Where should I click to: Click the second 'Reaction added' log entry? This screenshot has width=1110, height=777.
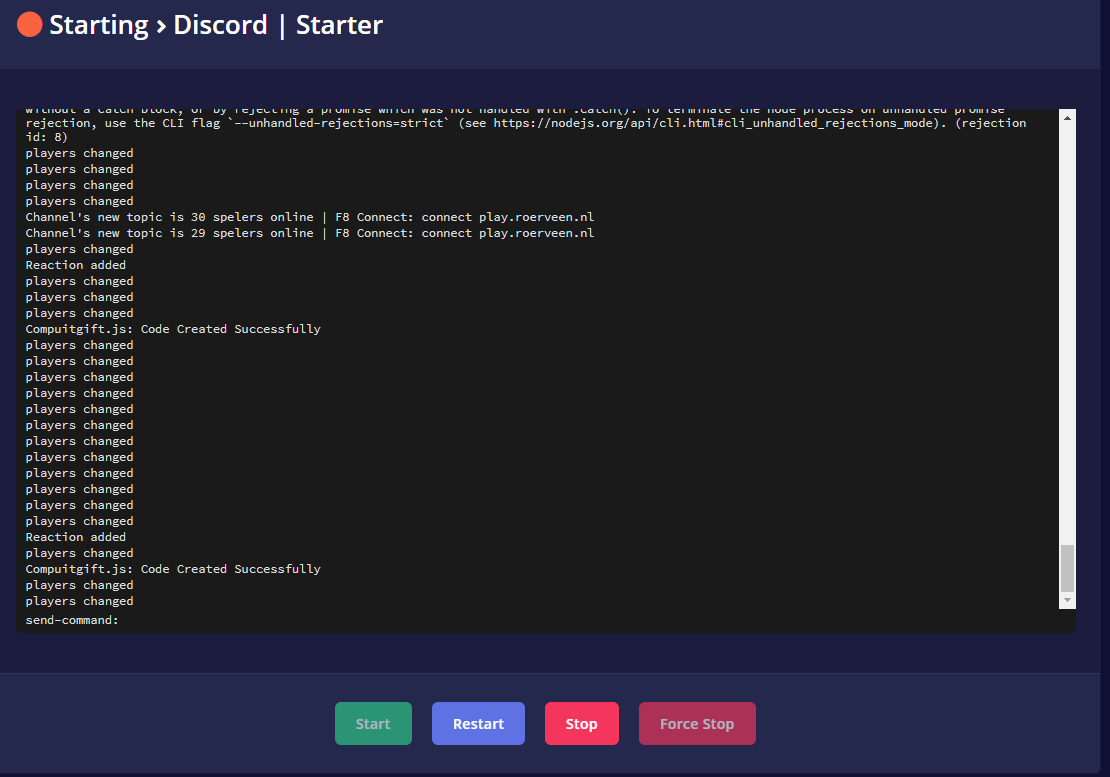(x=76, y=537)
